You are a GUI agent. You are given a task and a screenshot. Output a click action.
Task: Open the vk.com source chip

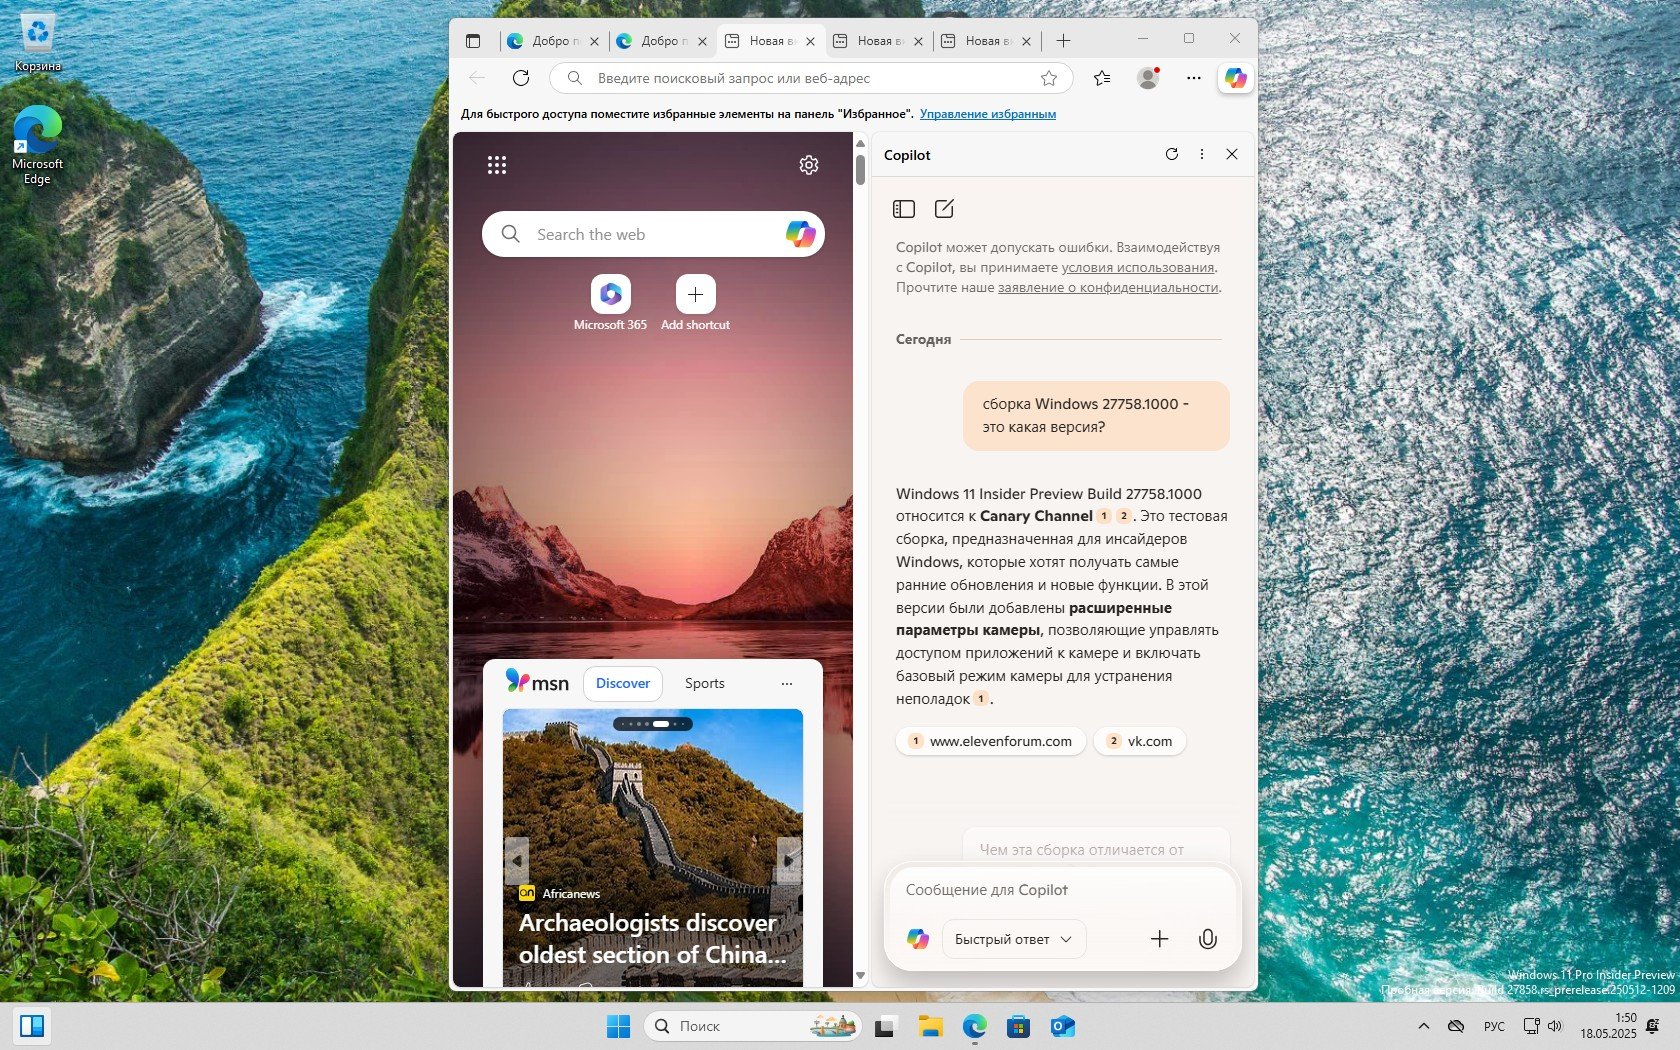pyautogui.click(x=1140, y=741)
